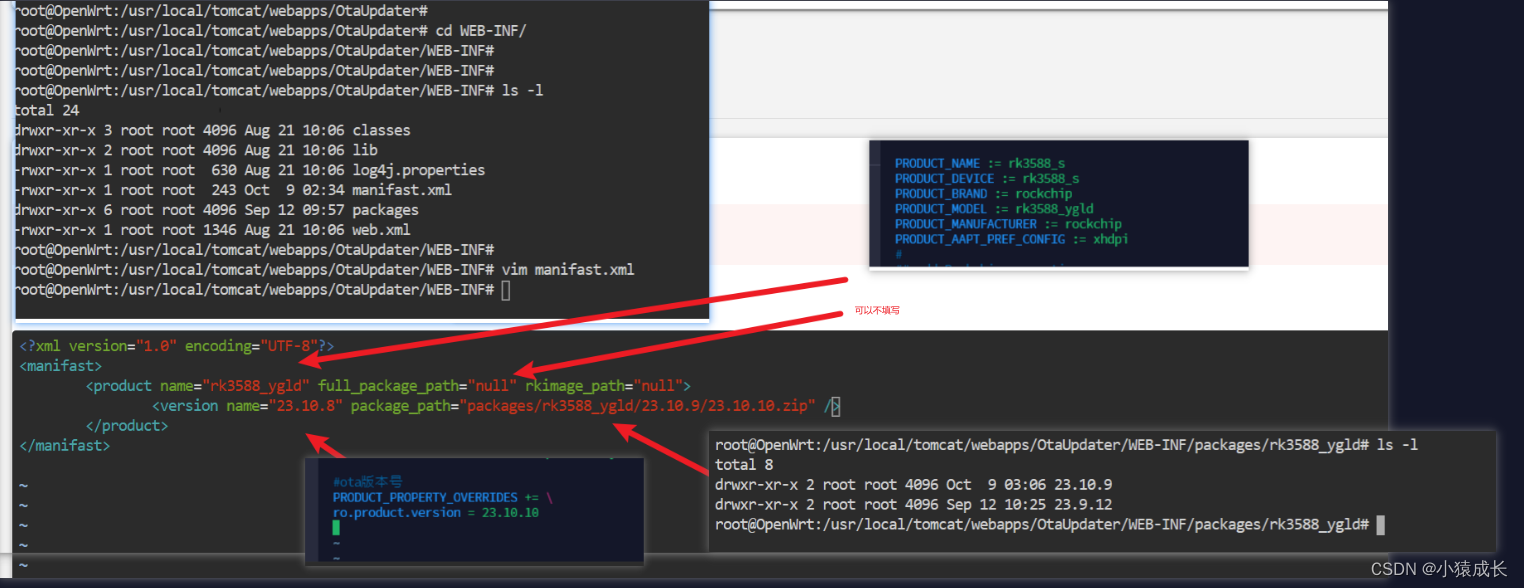Click the xml version="1.0" declaration line
Screen dimensions: 1524x588
click(177, 346)
